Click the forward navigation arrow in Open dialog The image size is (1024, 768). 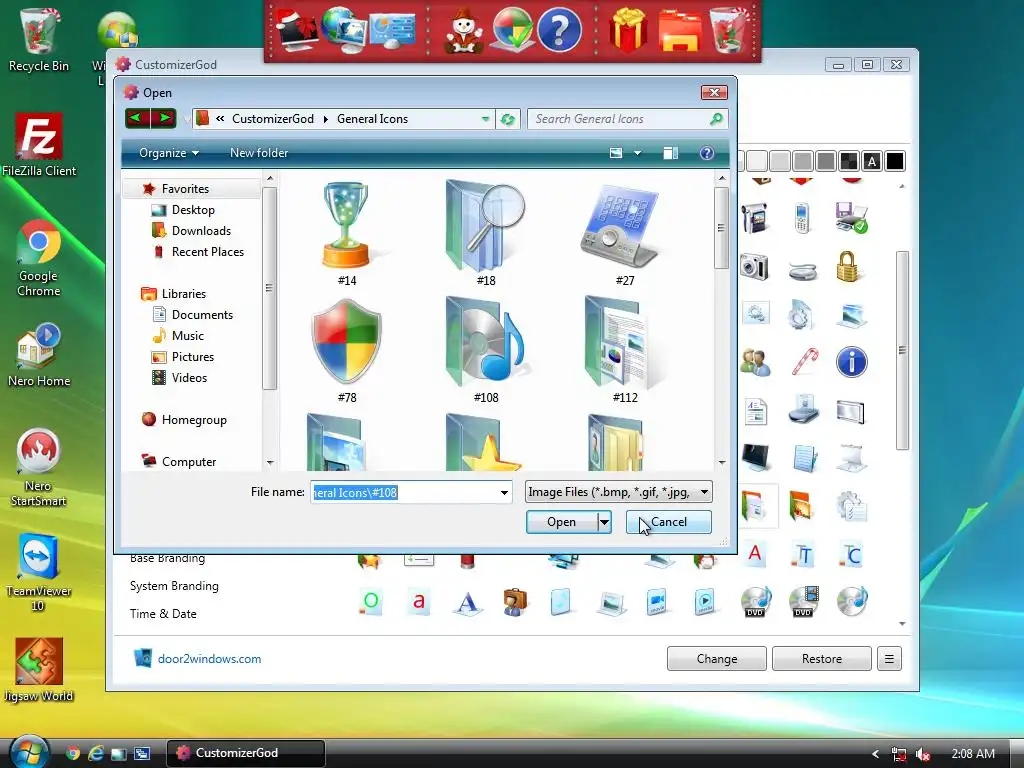164,118
